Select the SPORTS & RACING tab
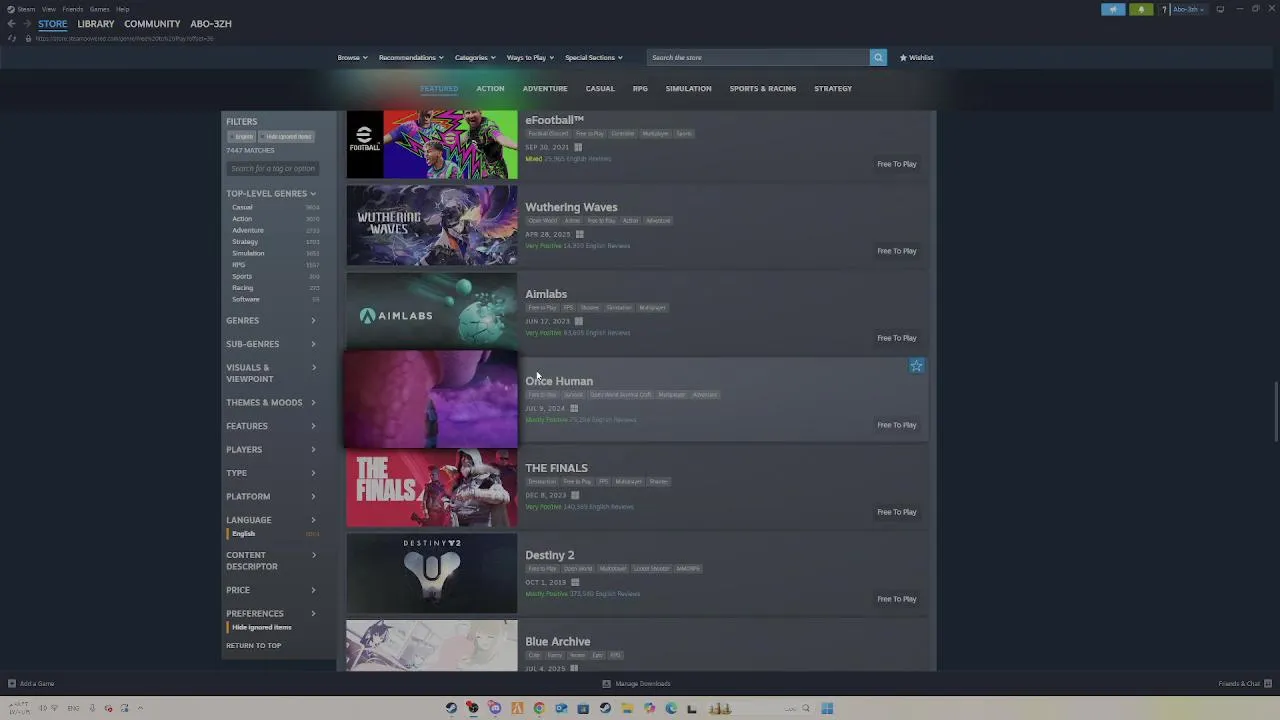 pos(762,89)
